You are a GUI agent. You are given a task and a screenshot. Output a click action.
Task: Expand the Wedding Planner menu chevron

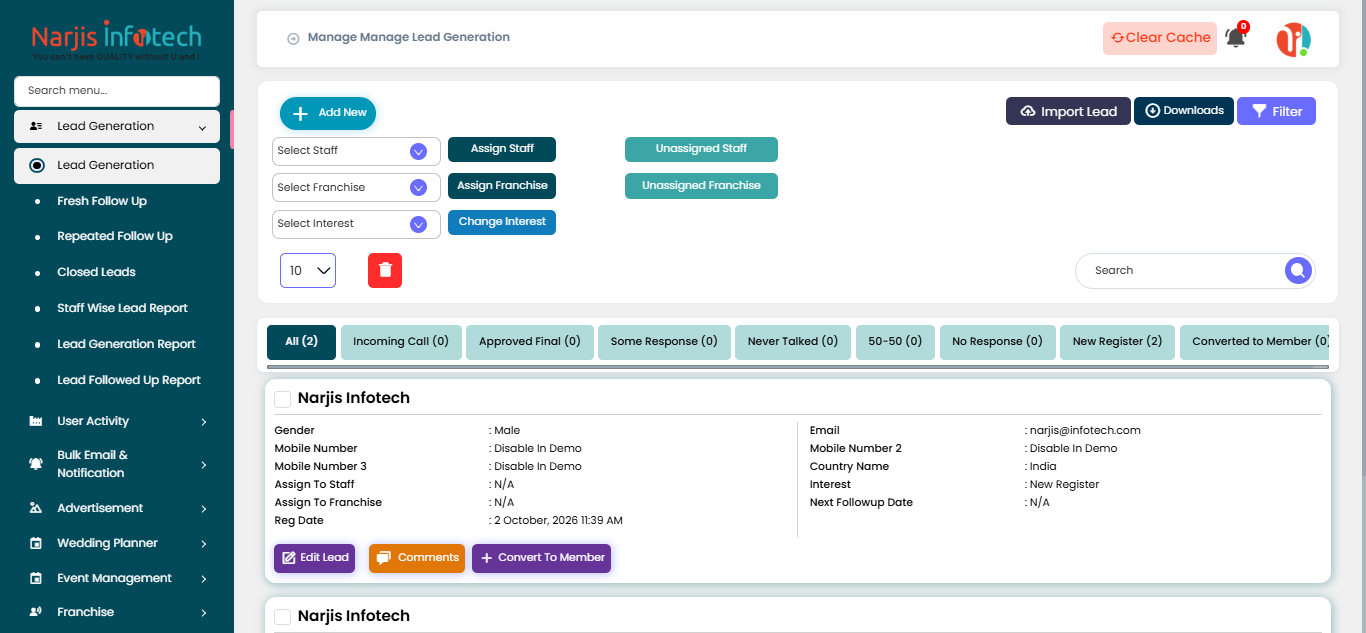click(x=204, y=544)
